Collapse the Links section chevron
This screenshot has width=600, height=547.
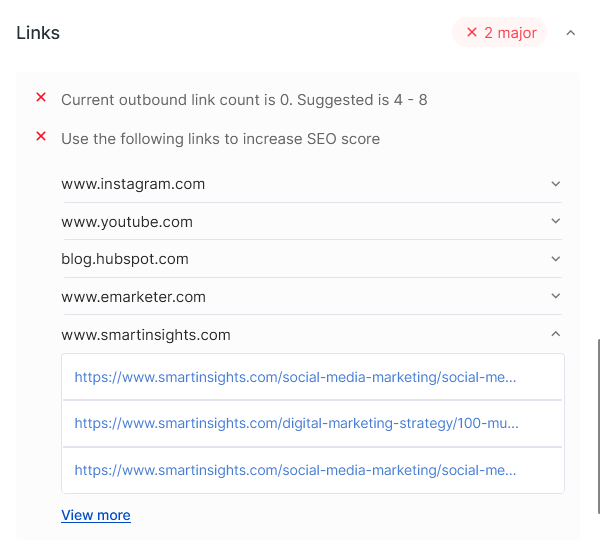pos(571,33)
